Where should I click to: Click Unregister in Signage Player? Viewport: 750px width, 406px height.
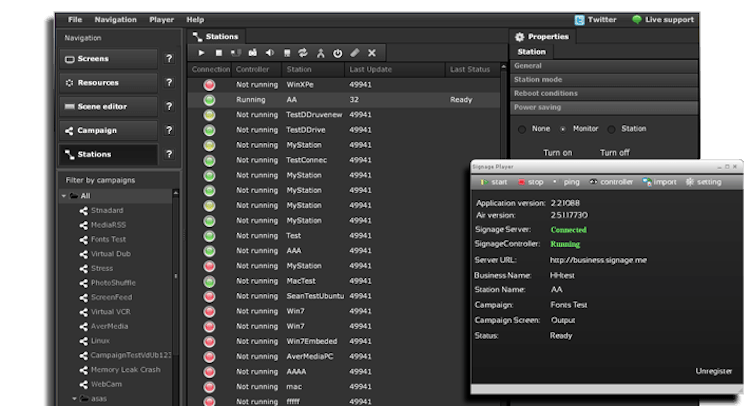[x=714, y=371]
